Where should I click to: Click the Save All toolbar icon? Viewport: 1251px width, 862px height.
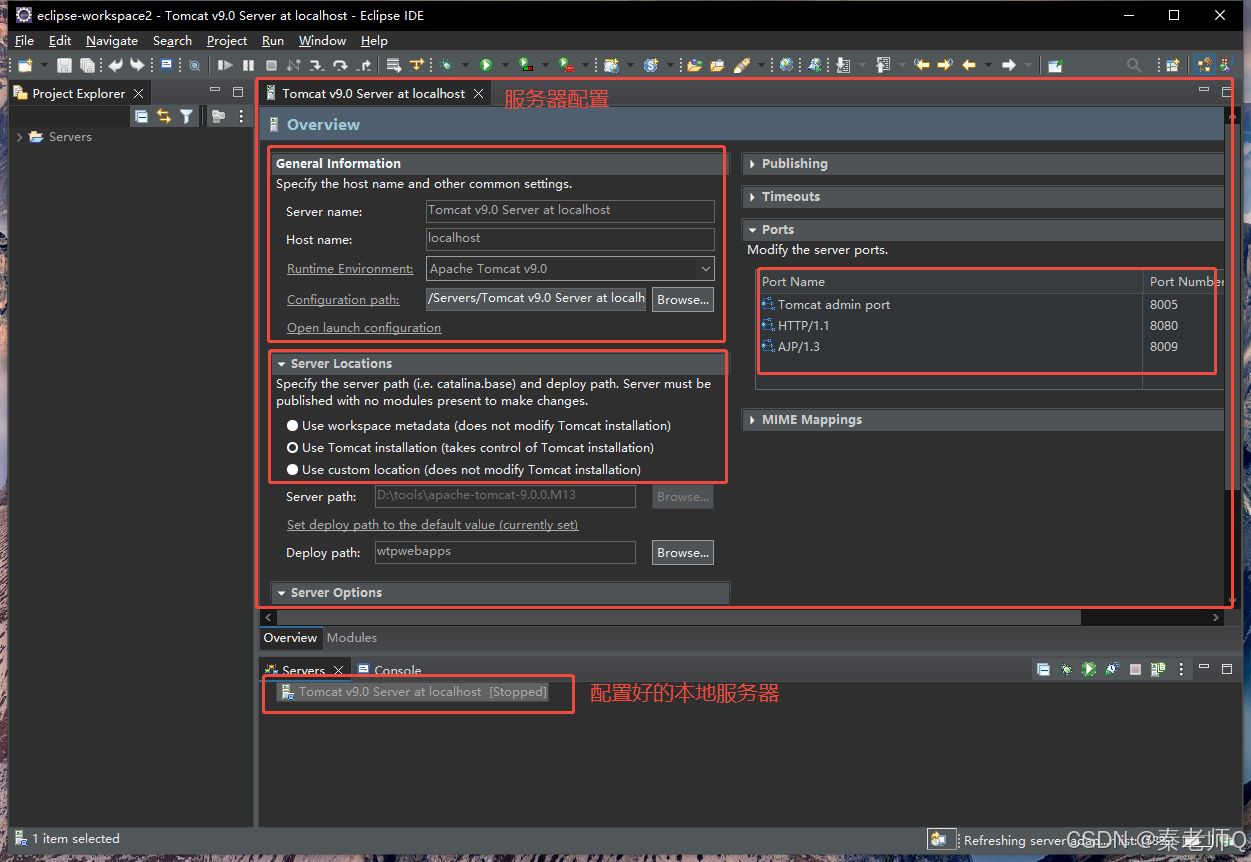tap(87, 65)
